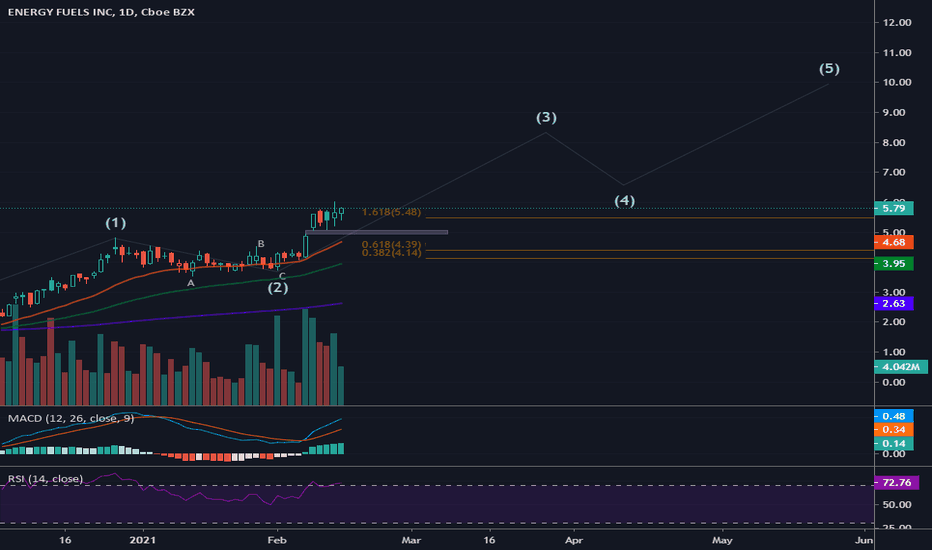Select the wave (2) label
932x550 pixels.
tap(278, 288)
